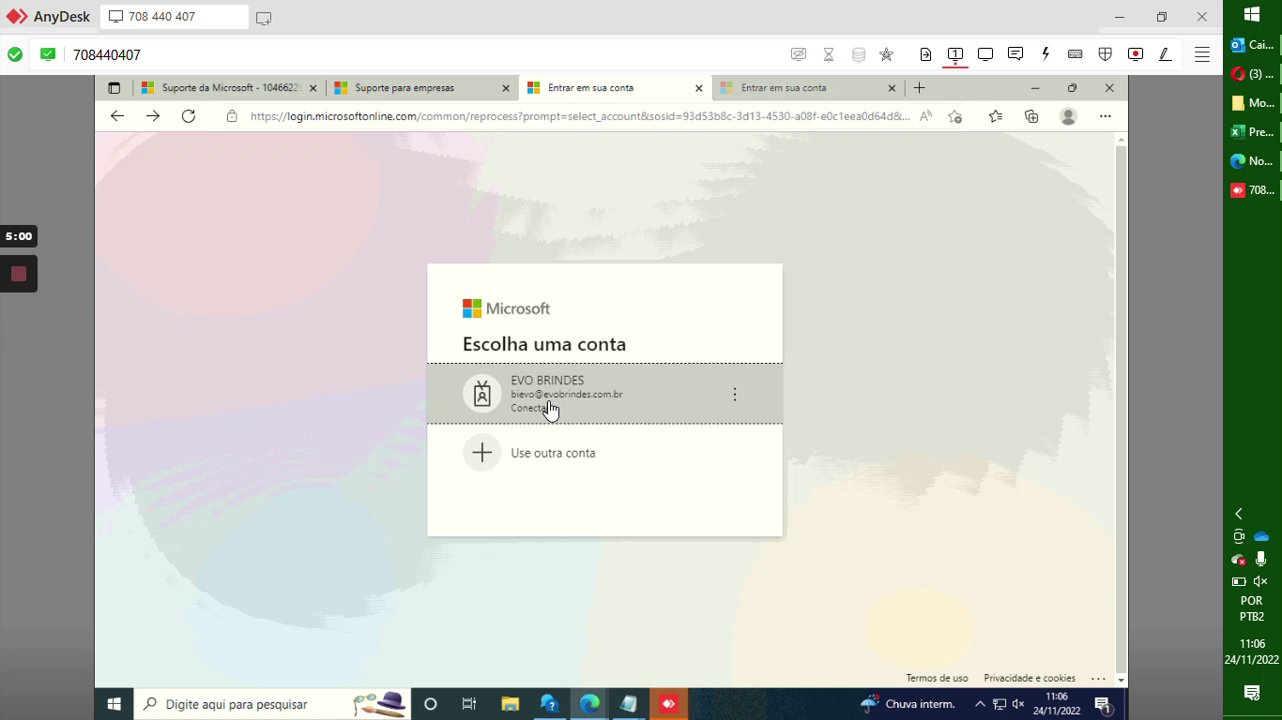Image resolution: width=1282 pixels, height=720 pixels.
Task: Open AnyDesk whiteboard pen icon
Action: click(x=1165, y=55)
